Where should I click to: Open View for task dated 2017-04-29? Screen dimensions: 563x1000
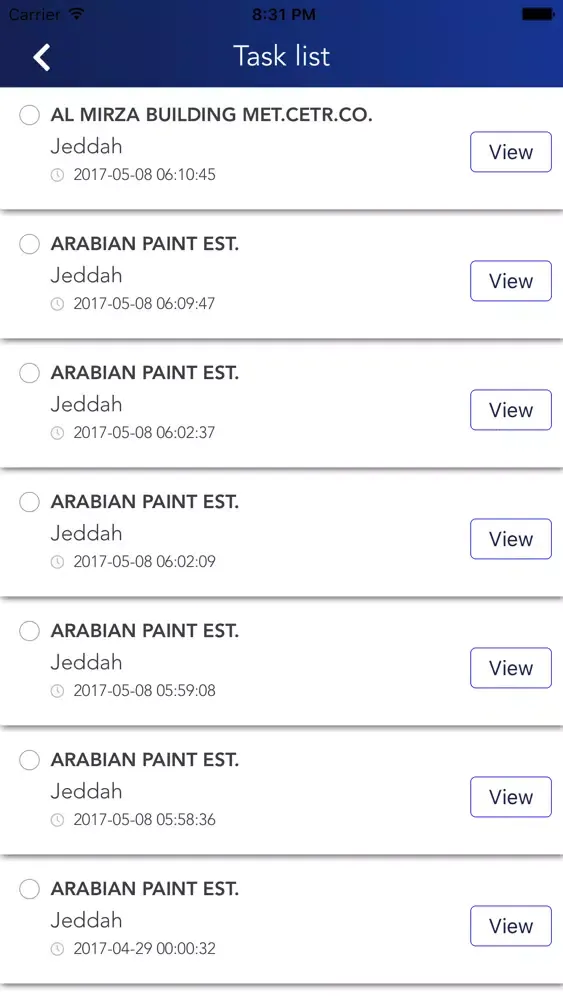coord(511,925)
